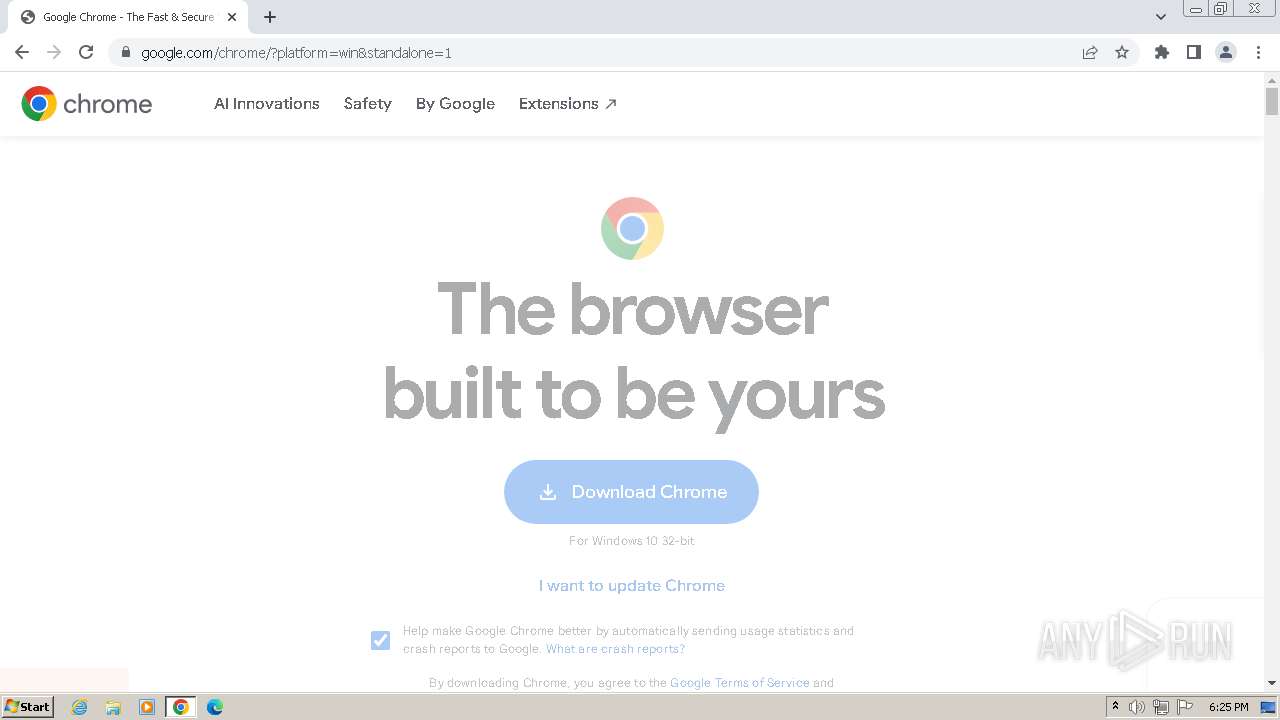Open the Windows Start menu
Viewport: 1280px width, 720px height.
(28, 707)
